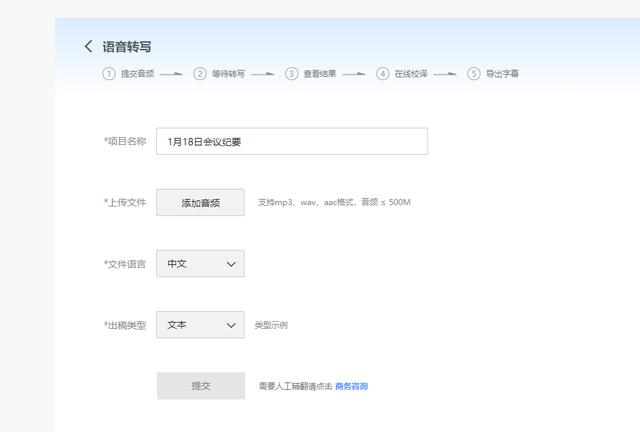Screen dimensions: 640x432
Task: Open the 文件语言 dropdown showing 中文
Action: pos(200,264)
